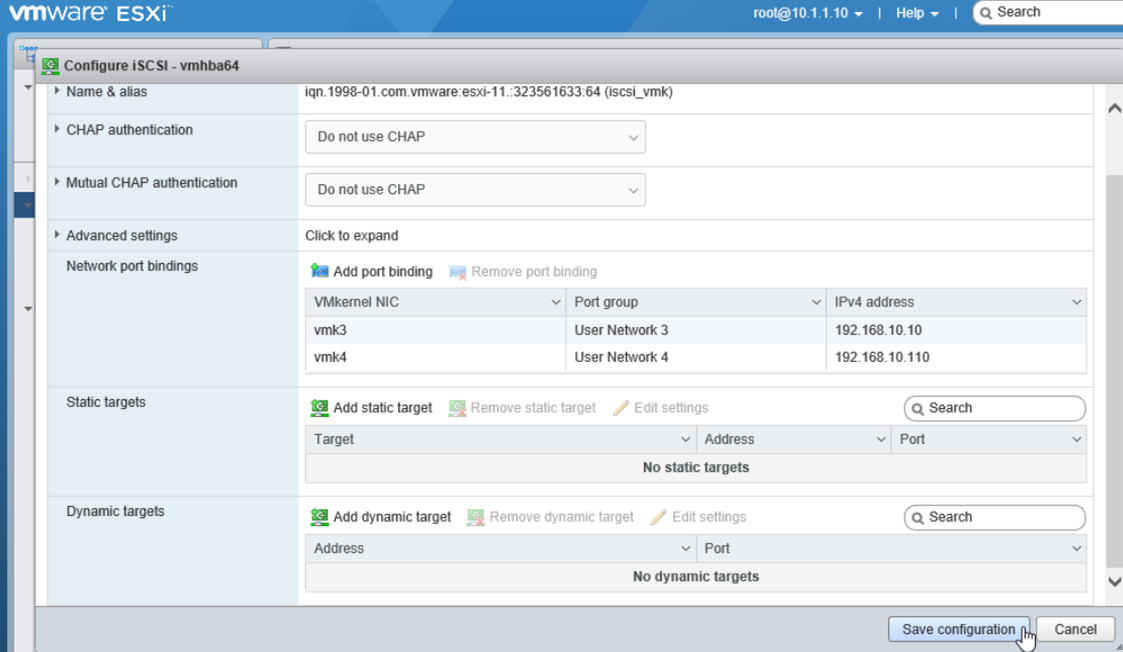Screen dimensions: 1123x652
Task: Expand the CHAP authentication section
Action: pos(57,129)
